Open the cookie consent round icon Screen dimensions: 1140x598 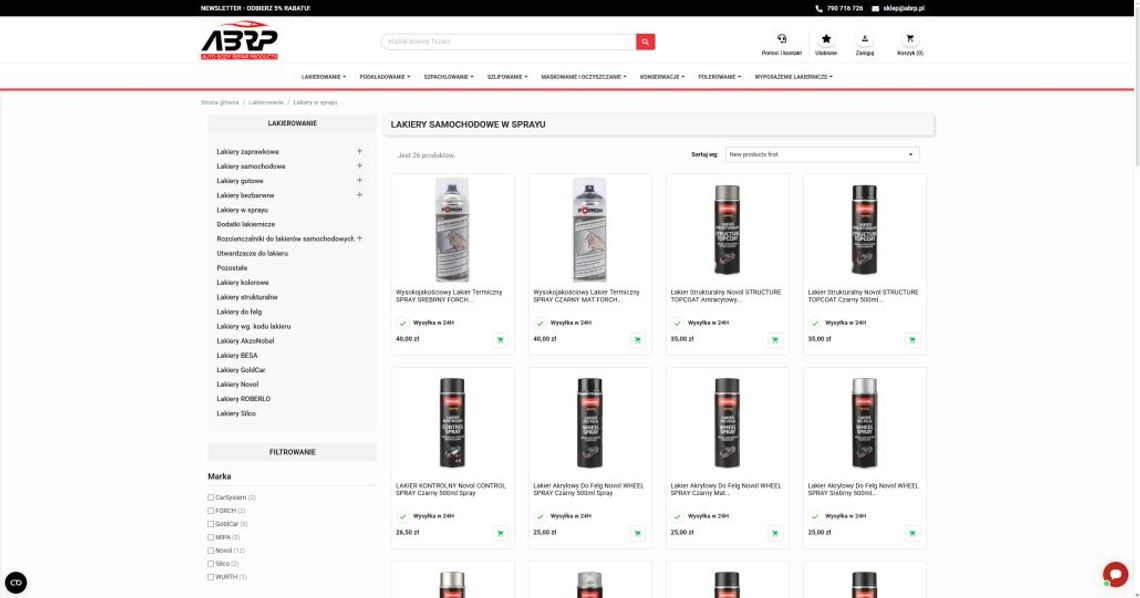coord(16,583)
